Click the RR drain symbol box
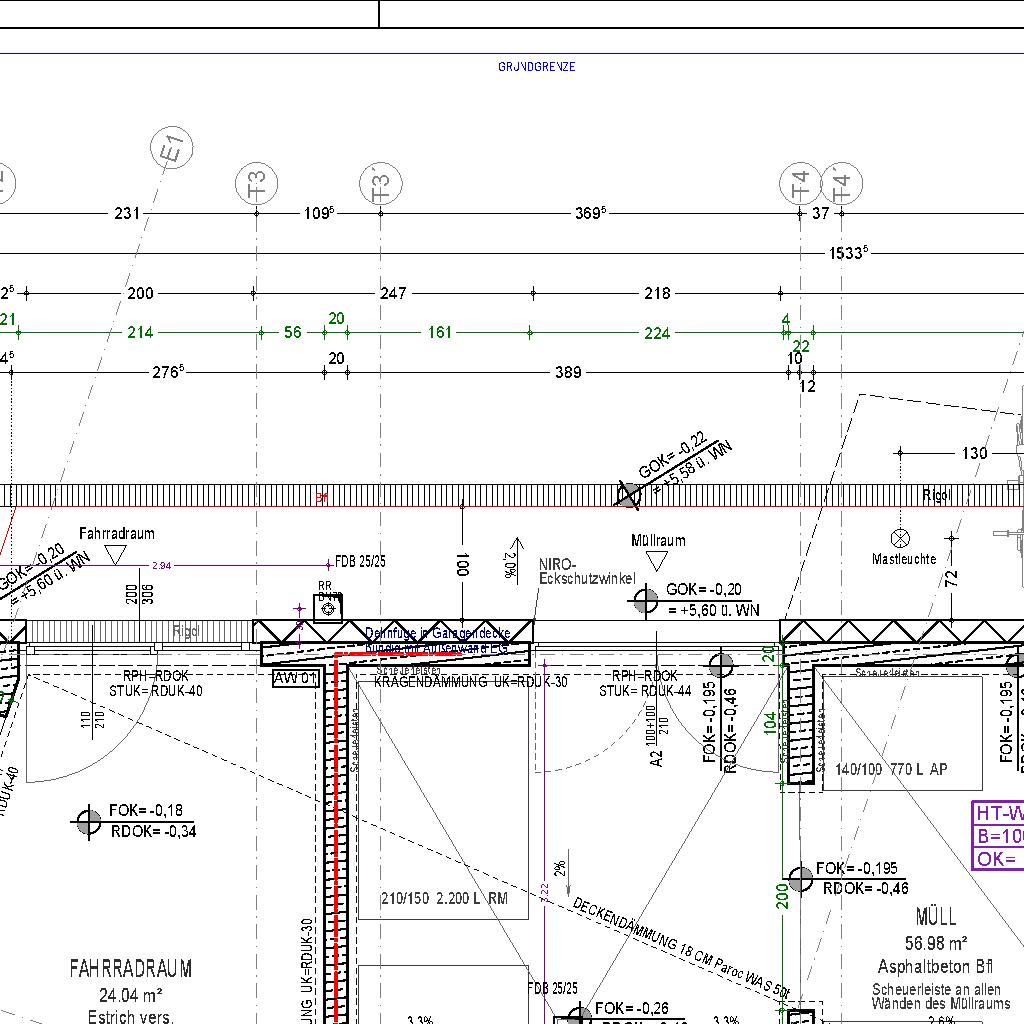1024x1024 pixels. 327,607
